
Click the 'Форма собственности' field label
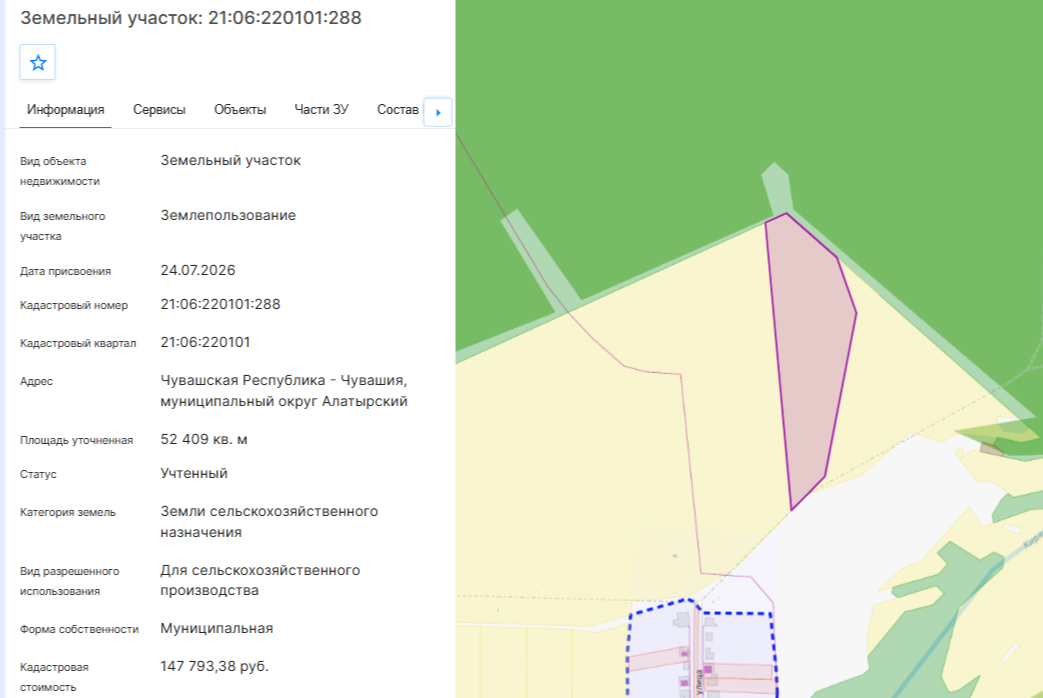coord(79,629)
